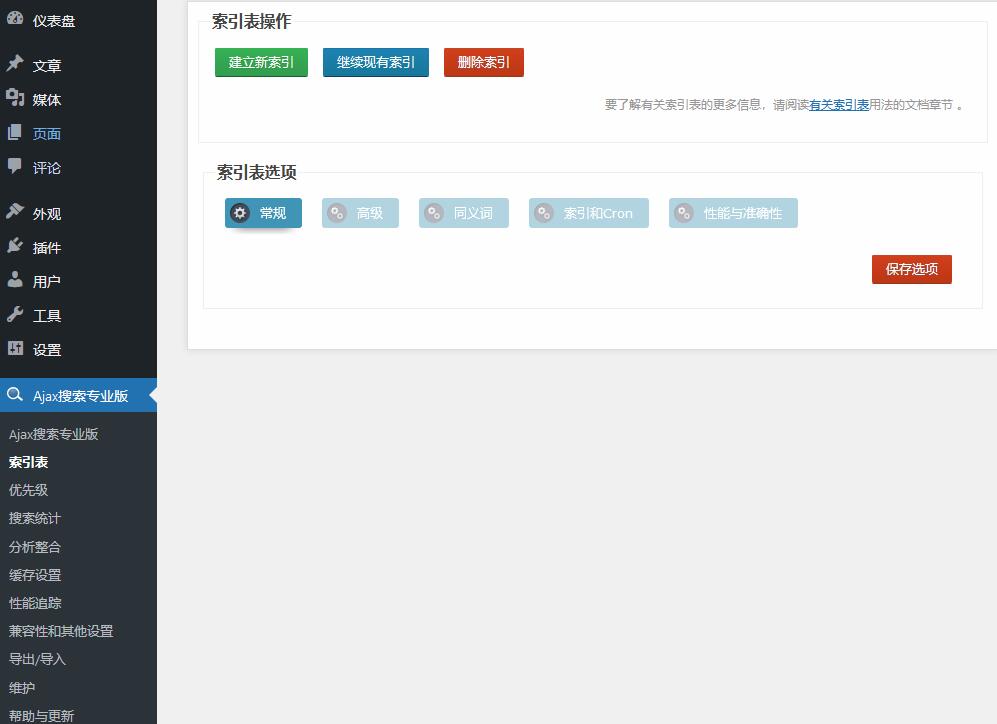Viewport: 997px width, 724px height.
Task: Open the 有关索引表 documentation link
Action: [838, 105]
